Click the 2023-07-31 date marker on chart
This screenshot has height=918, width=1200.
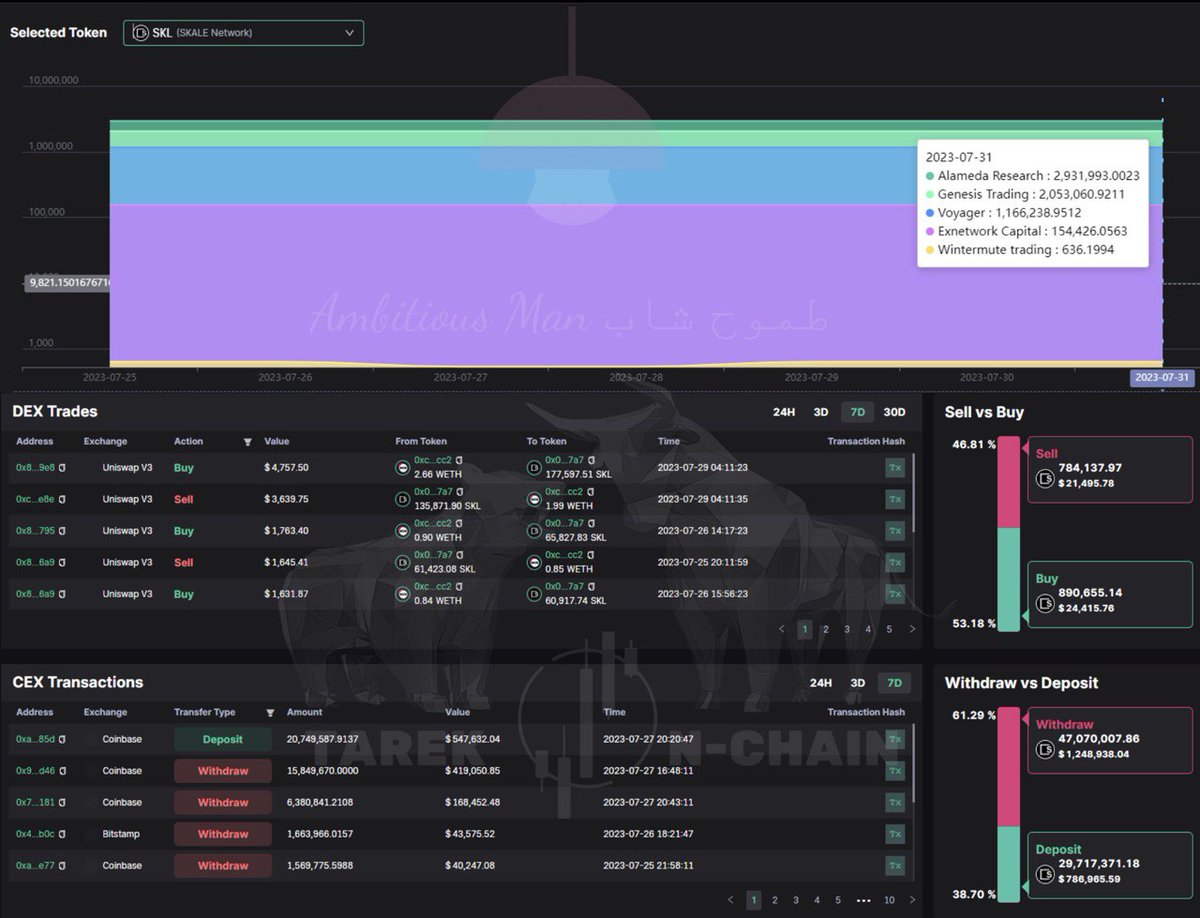(1162, 377)
